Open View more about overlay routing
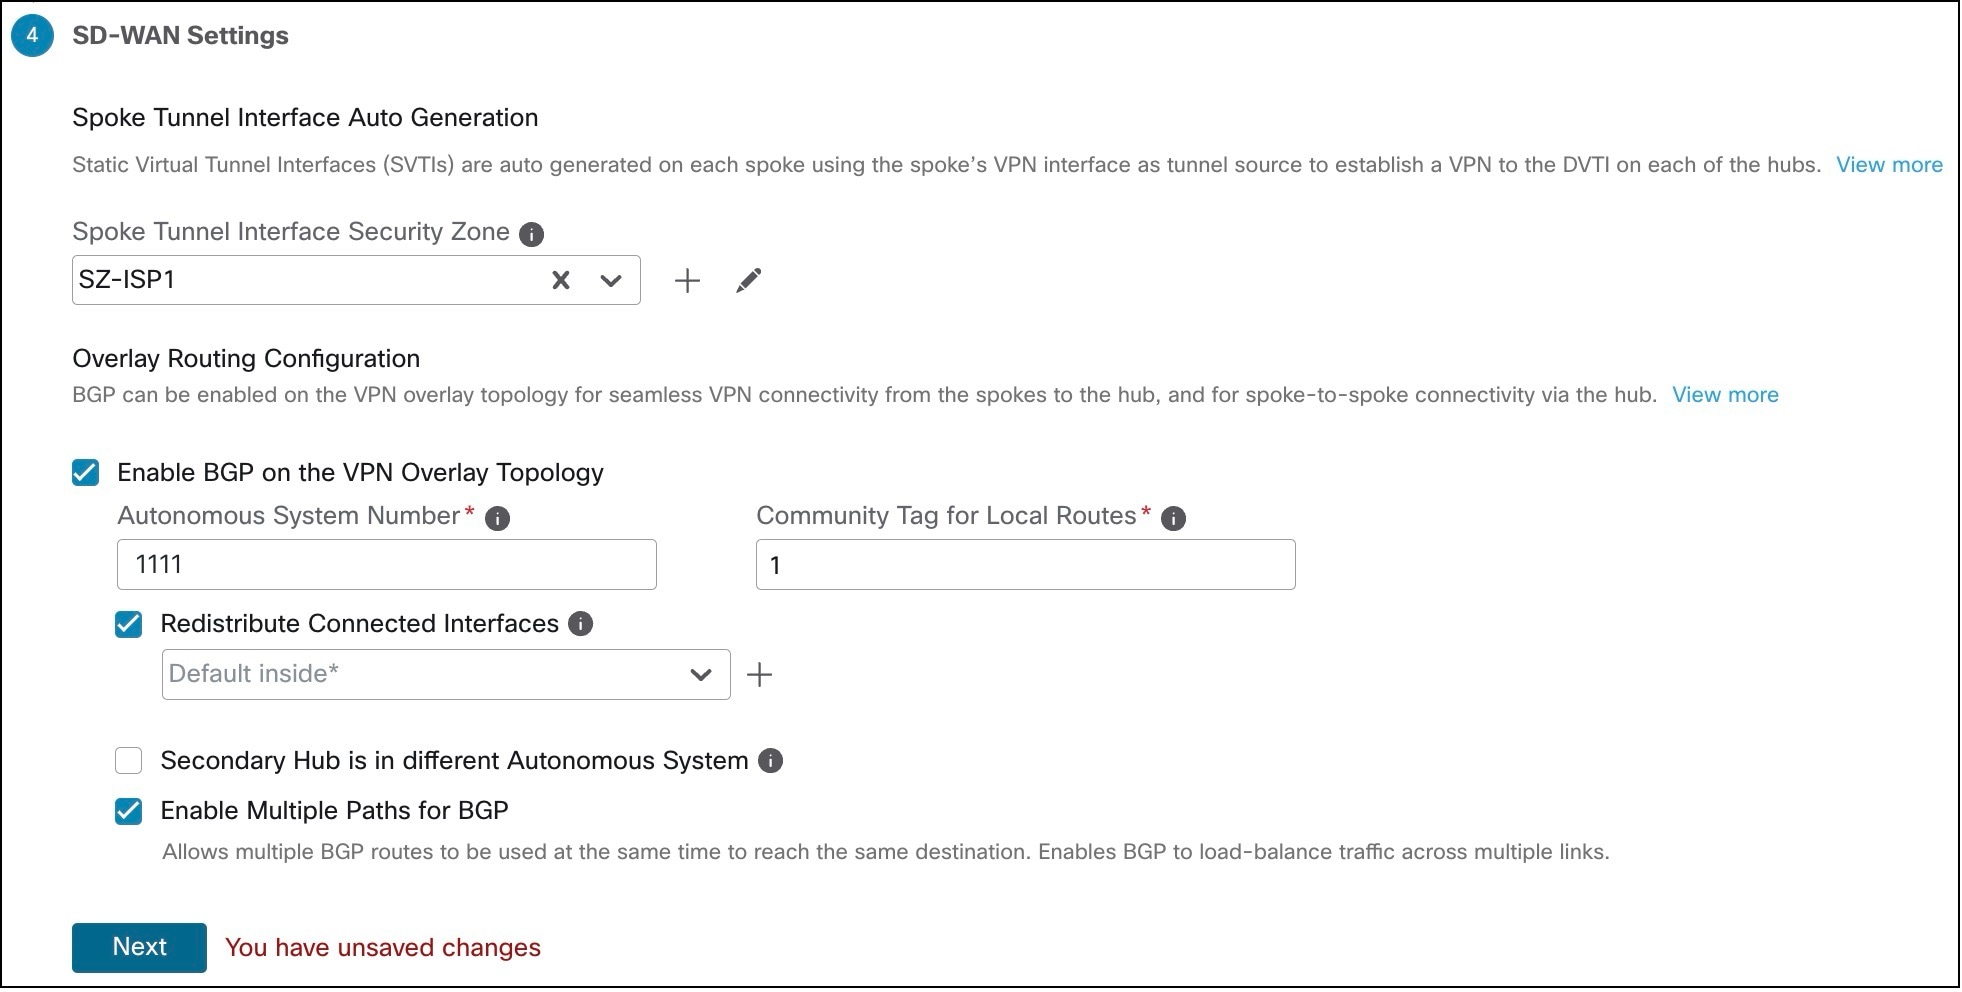Screen dimensions: 1962x992 pos(1725,395)
